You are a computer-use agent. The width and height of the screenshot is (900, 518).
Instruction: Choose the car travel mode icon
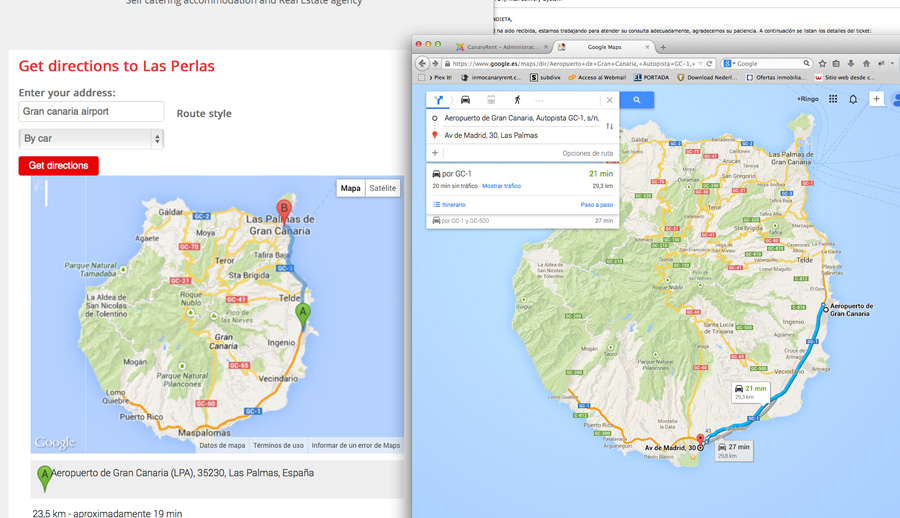465,100
